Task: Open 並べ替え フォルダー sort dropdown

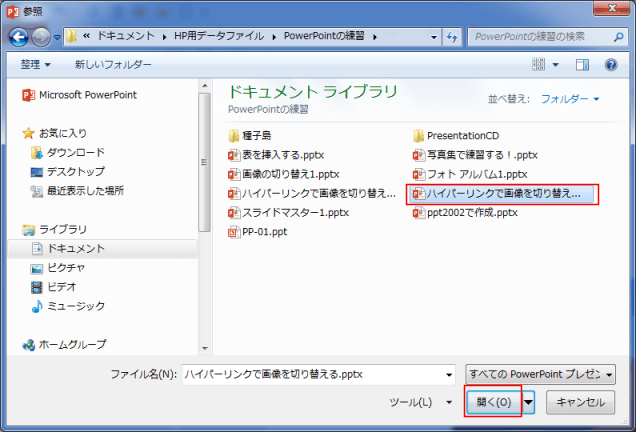Action: pos(570,99)
